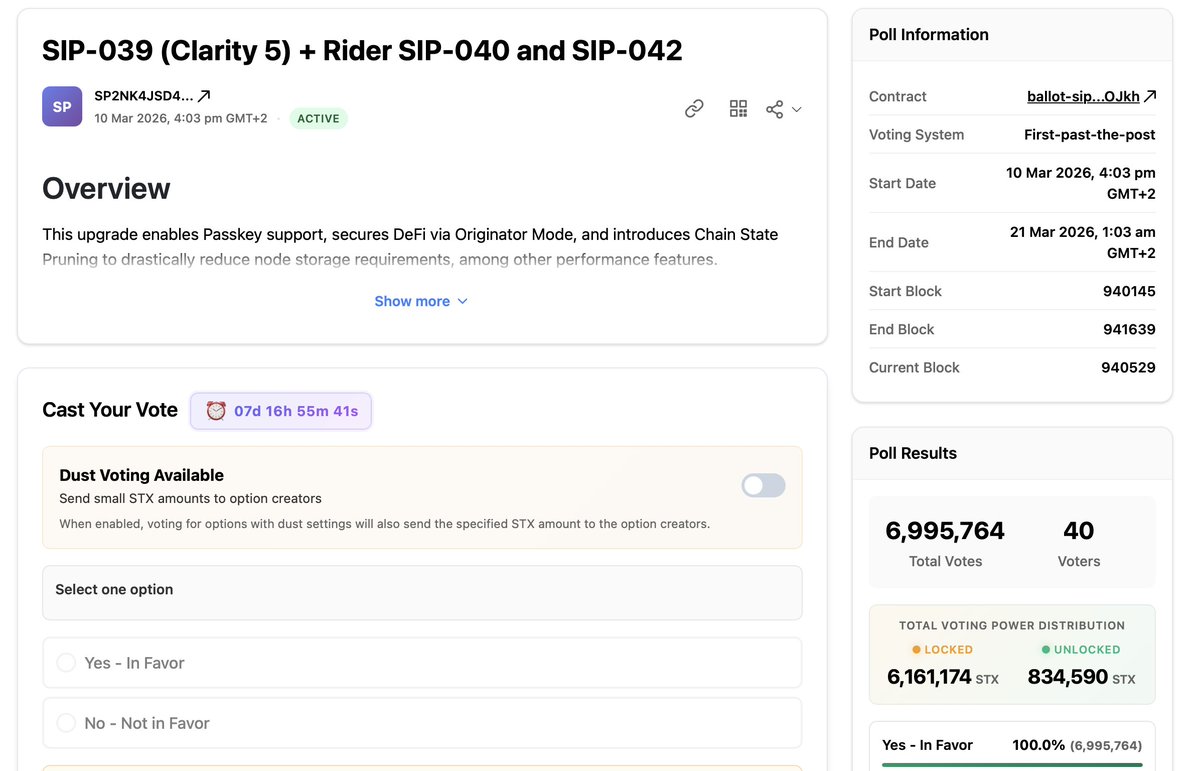Click First-past-the-post voting system value
The image size is (1200, 771).
1090,134
